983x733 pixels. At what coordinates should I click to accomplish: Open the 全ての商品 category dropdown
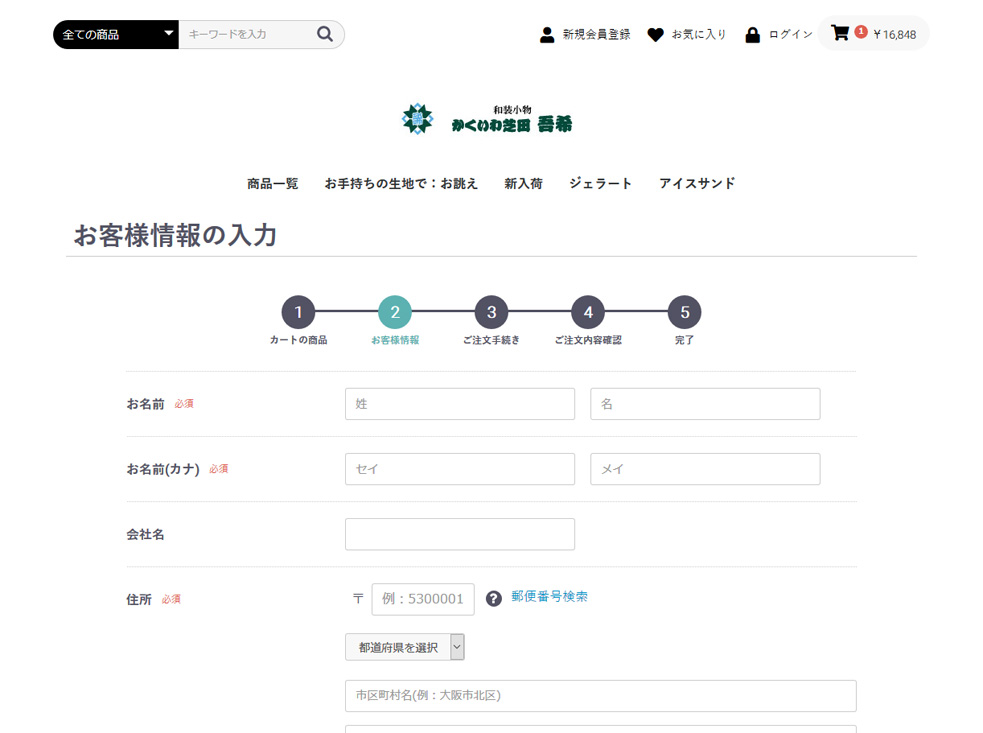click(x=115, y=34)
